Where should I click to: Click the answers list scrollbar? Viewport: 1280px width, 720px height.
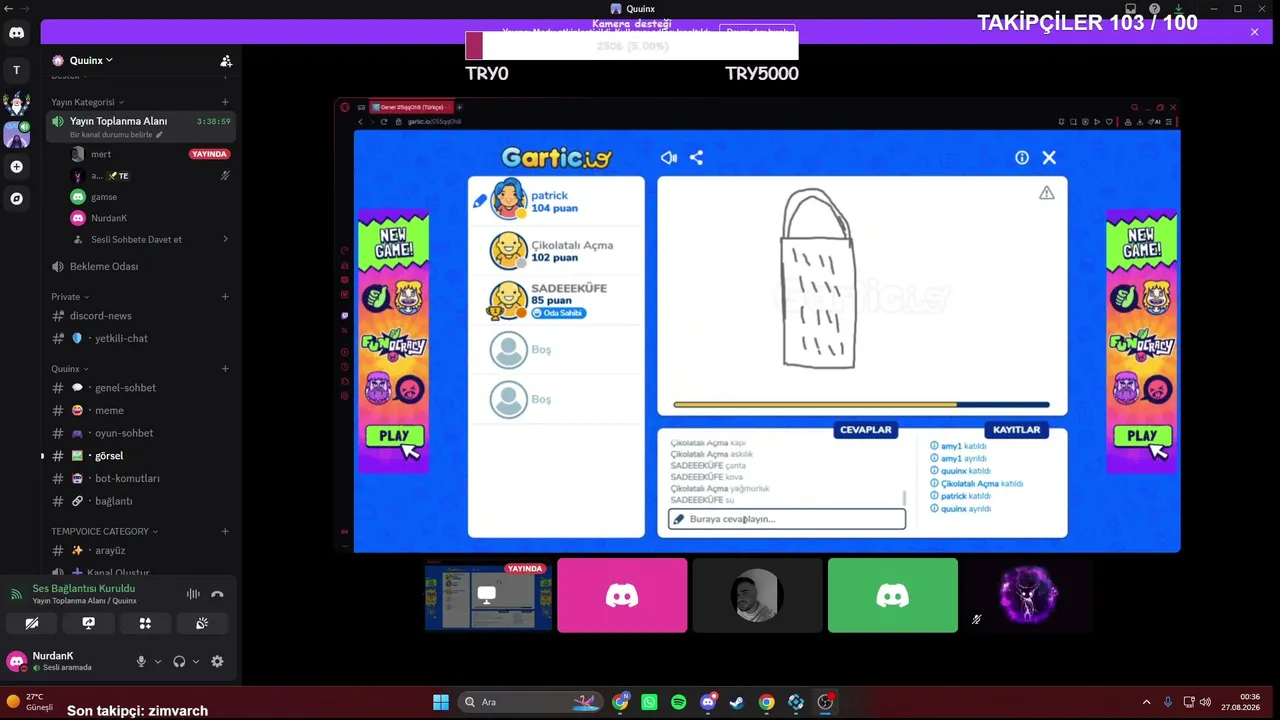pyautogui.click(x=904, y=498)
